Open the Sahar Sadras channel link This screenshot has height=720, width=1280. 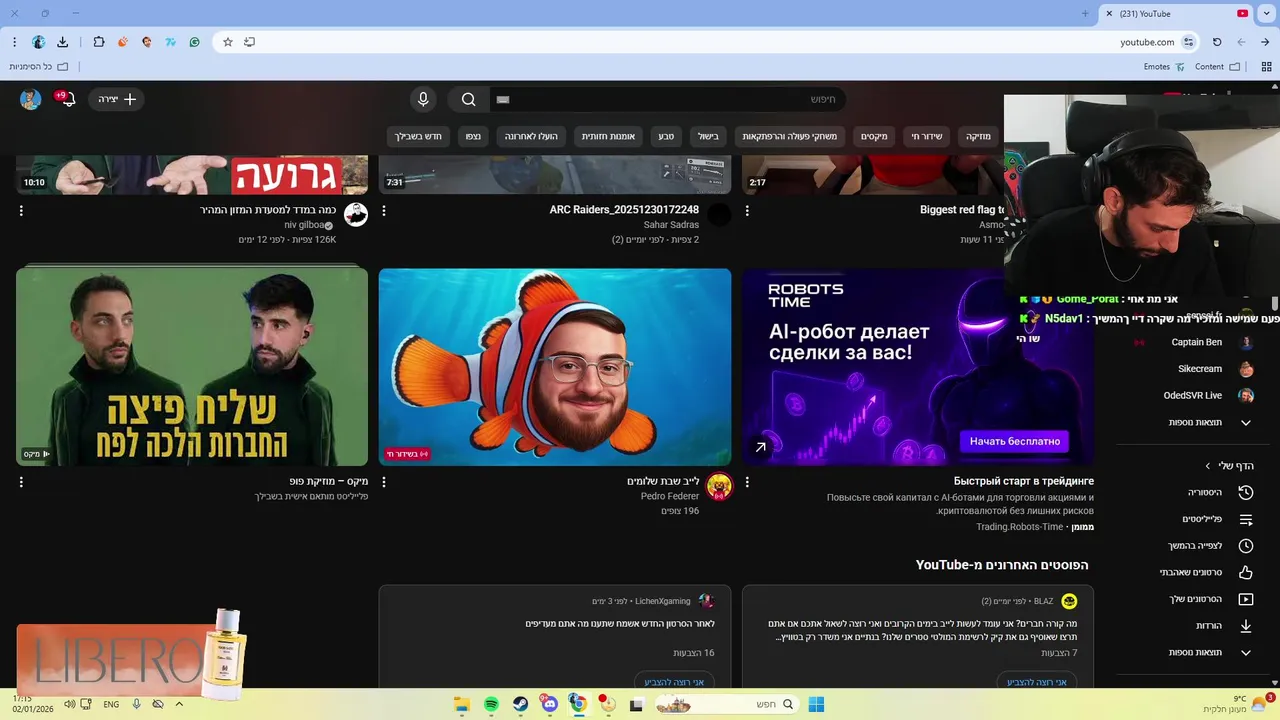tap(671, 225)
